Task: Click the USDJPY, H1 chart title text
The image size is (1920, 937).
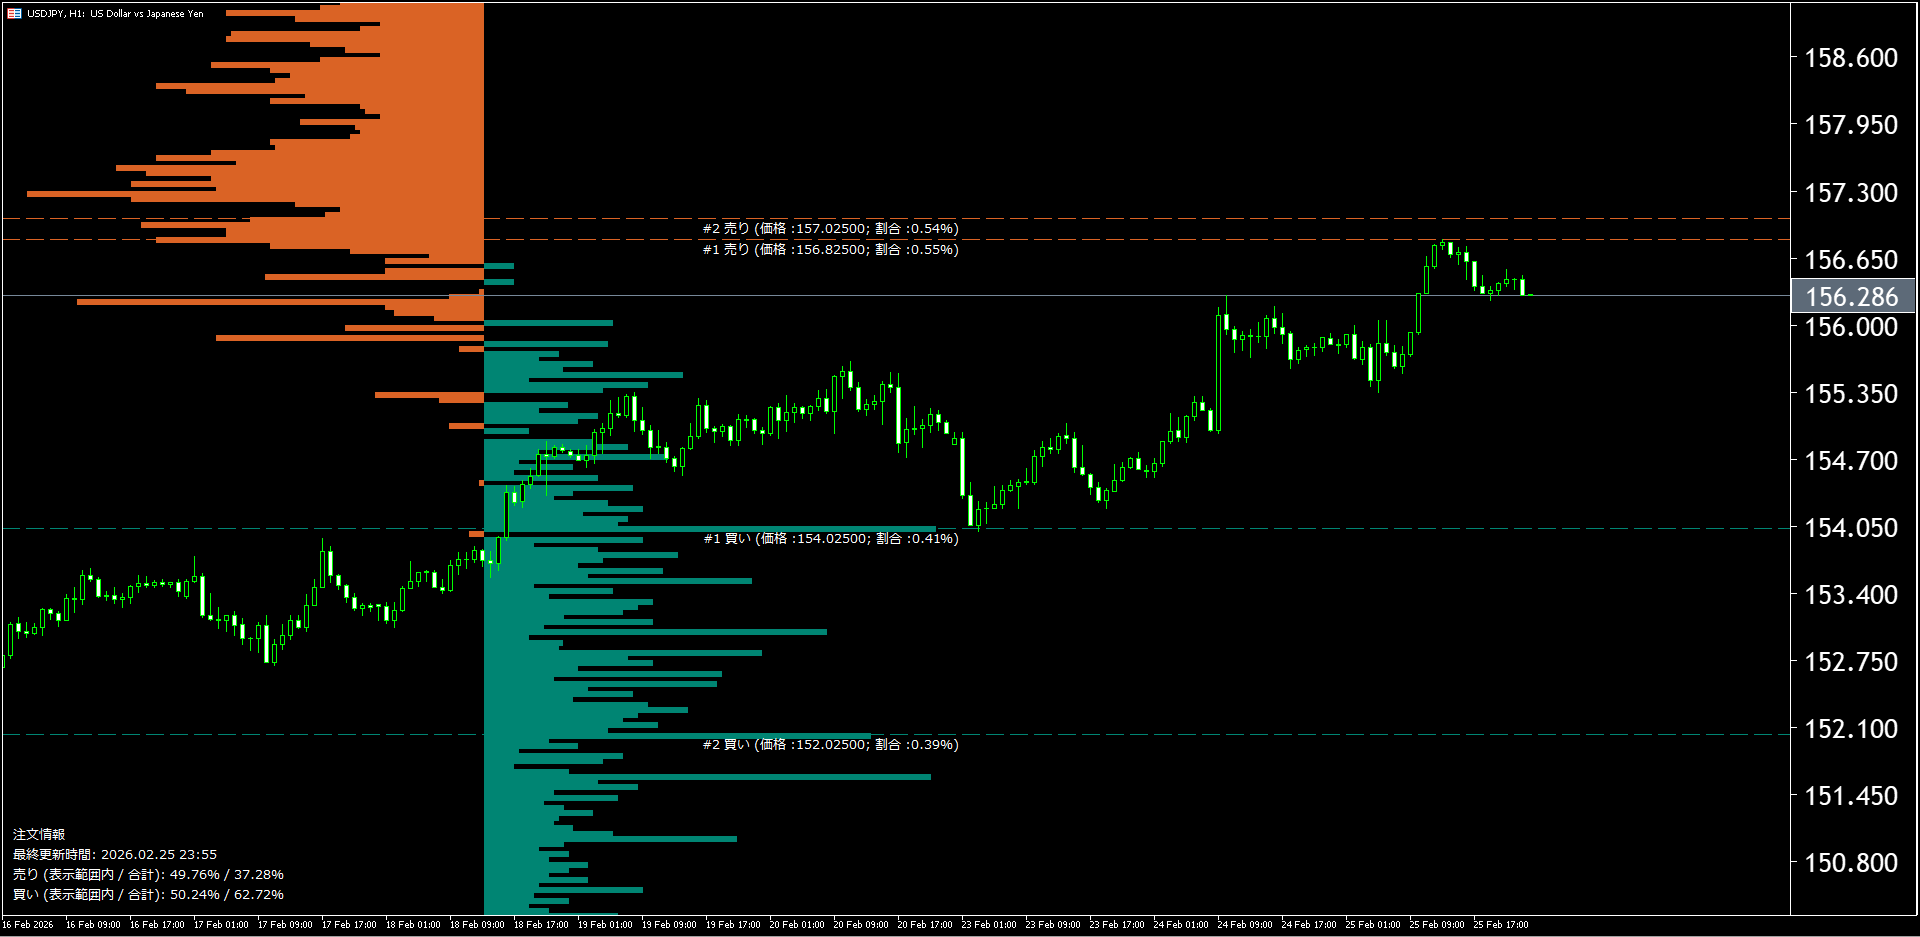Action: point(115,14)
